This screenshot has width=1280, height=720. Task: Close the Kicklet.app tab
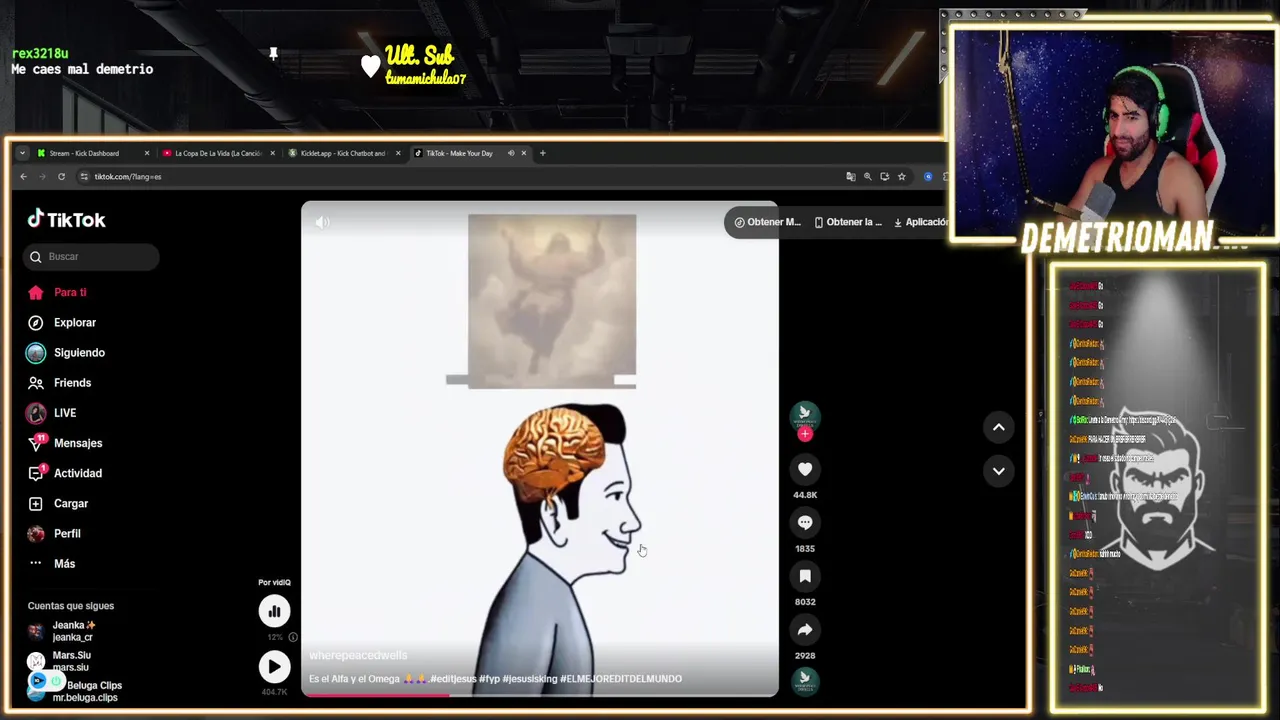point(398,153)
